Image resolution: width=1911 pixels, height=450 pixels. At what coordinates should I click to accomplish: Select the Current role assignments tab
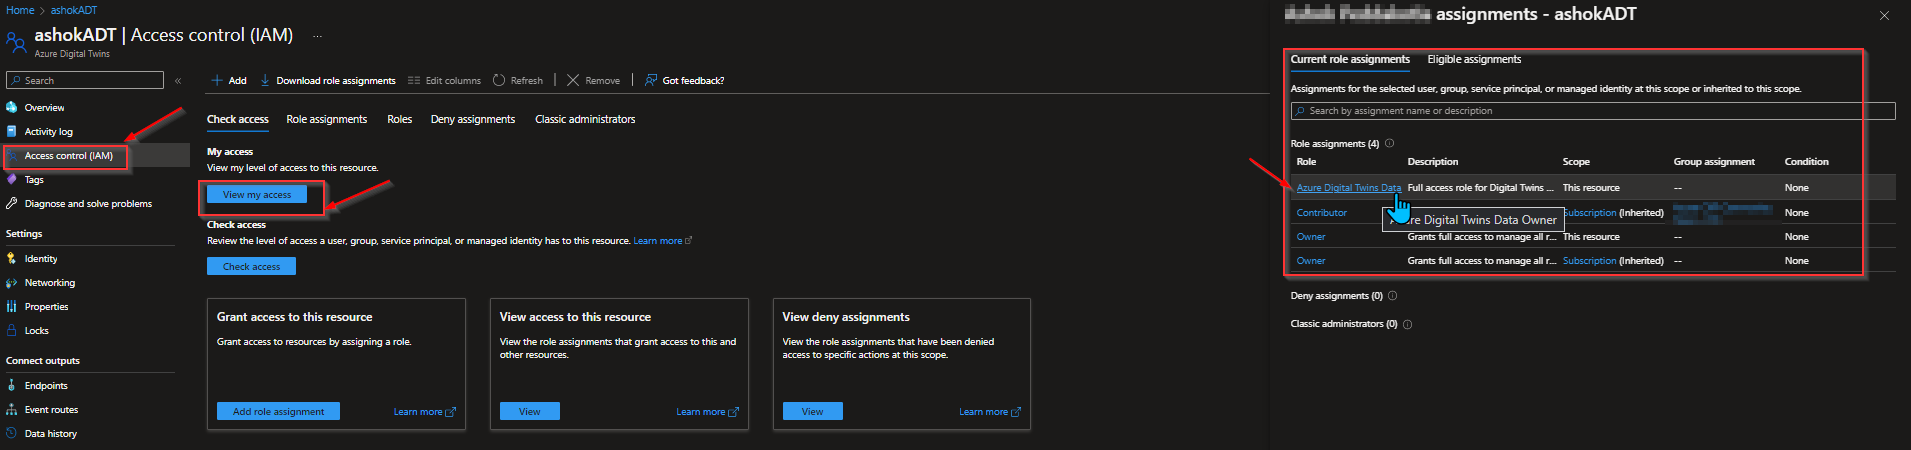pos(1350,59)
